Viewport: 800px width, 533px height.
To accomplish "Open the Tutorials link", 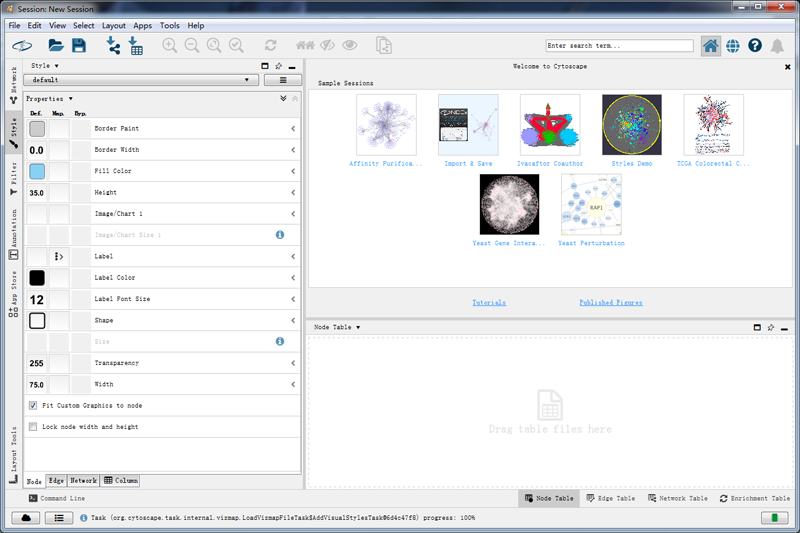I will pos(489,303).
